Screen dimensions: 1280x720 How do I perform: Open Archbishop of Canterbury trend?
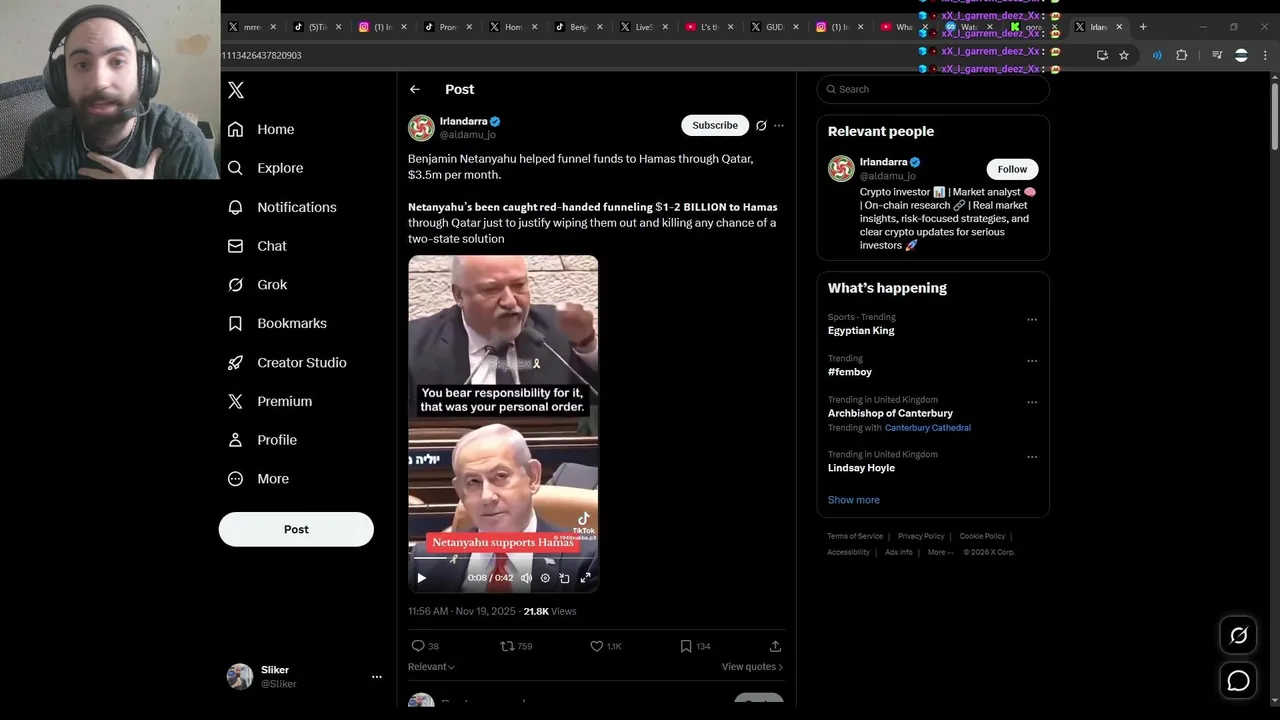(890, 413)
